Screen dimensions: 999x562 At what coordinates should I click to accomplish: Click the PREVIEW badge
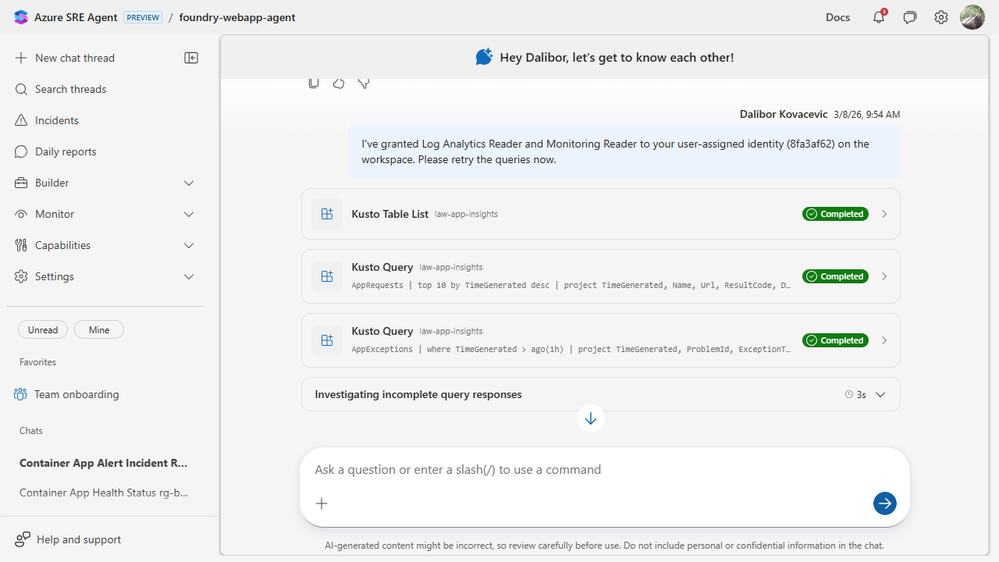coord(143,17)
